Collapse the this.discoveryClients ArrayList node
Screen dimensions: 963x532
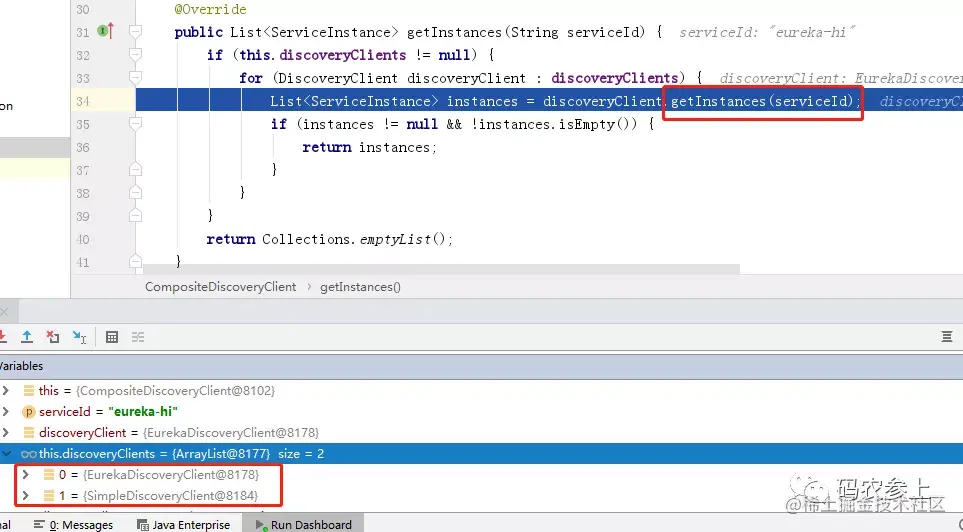click(6, 454)
